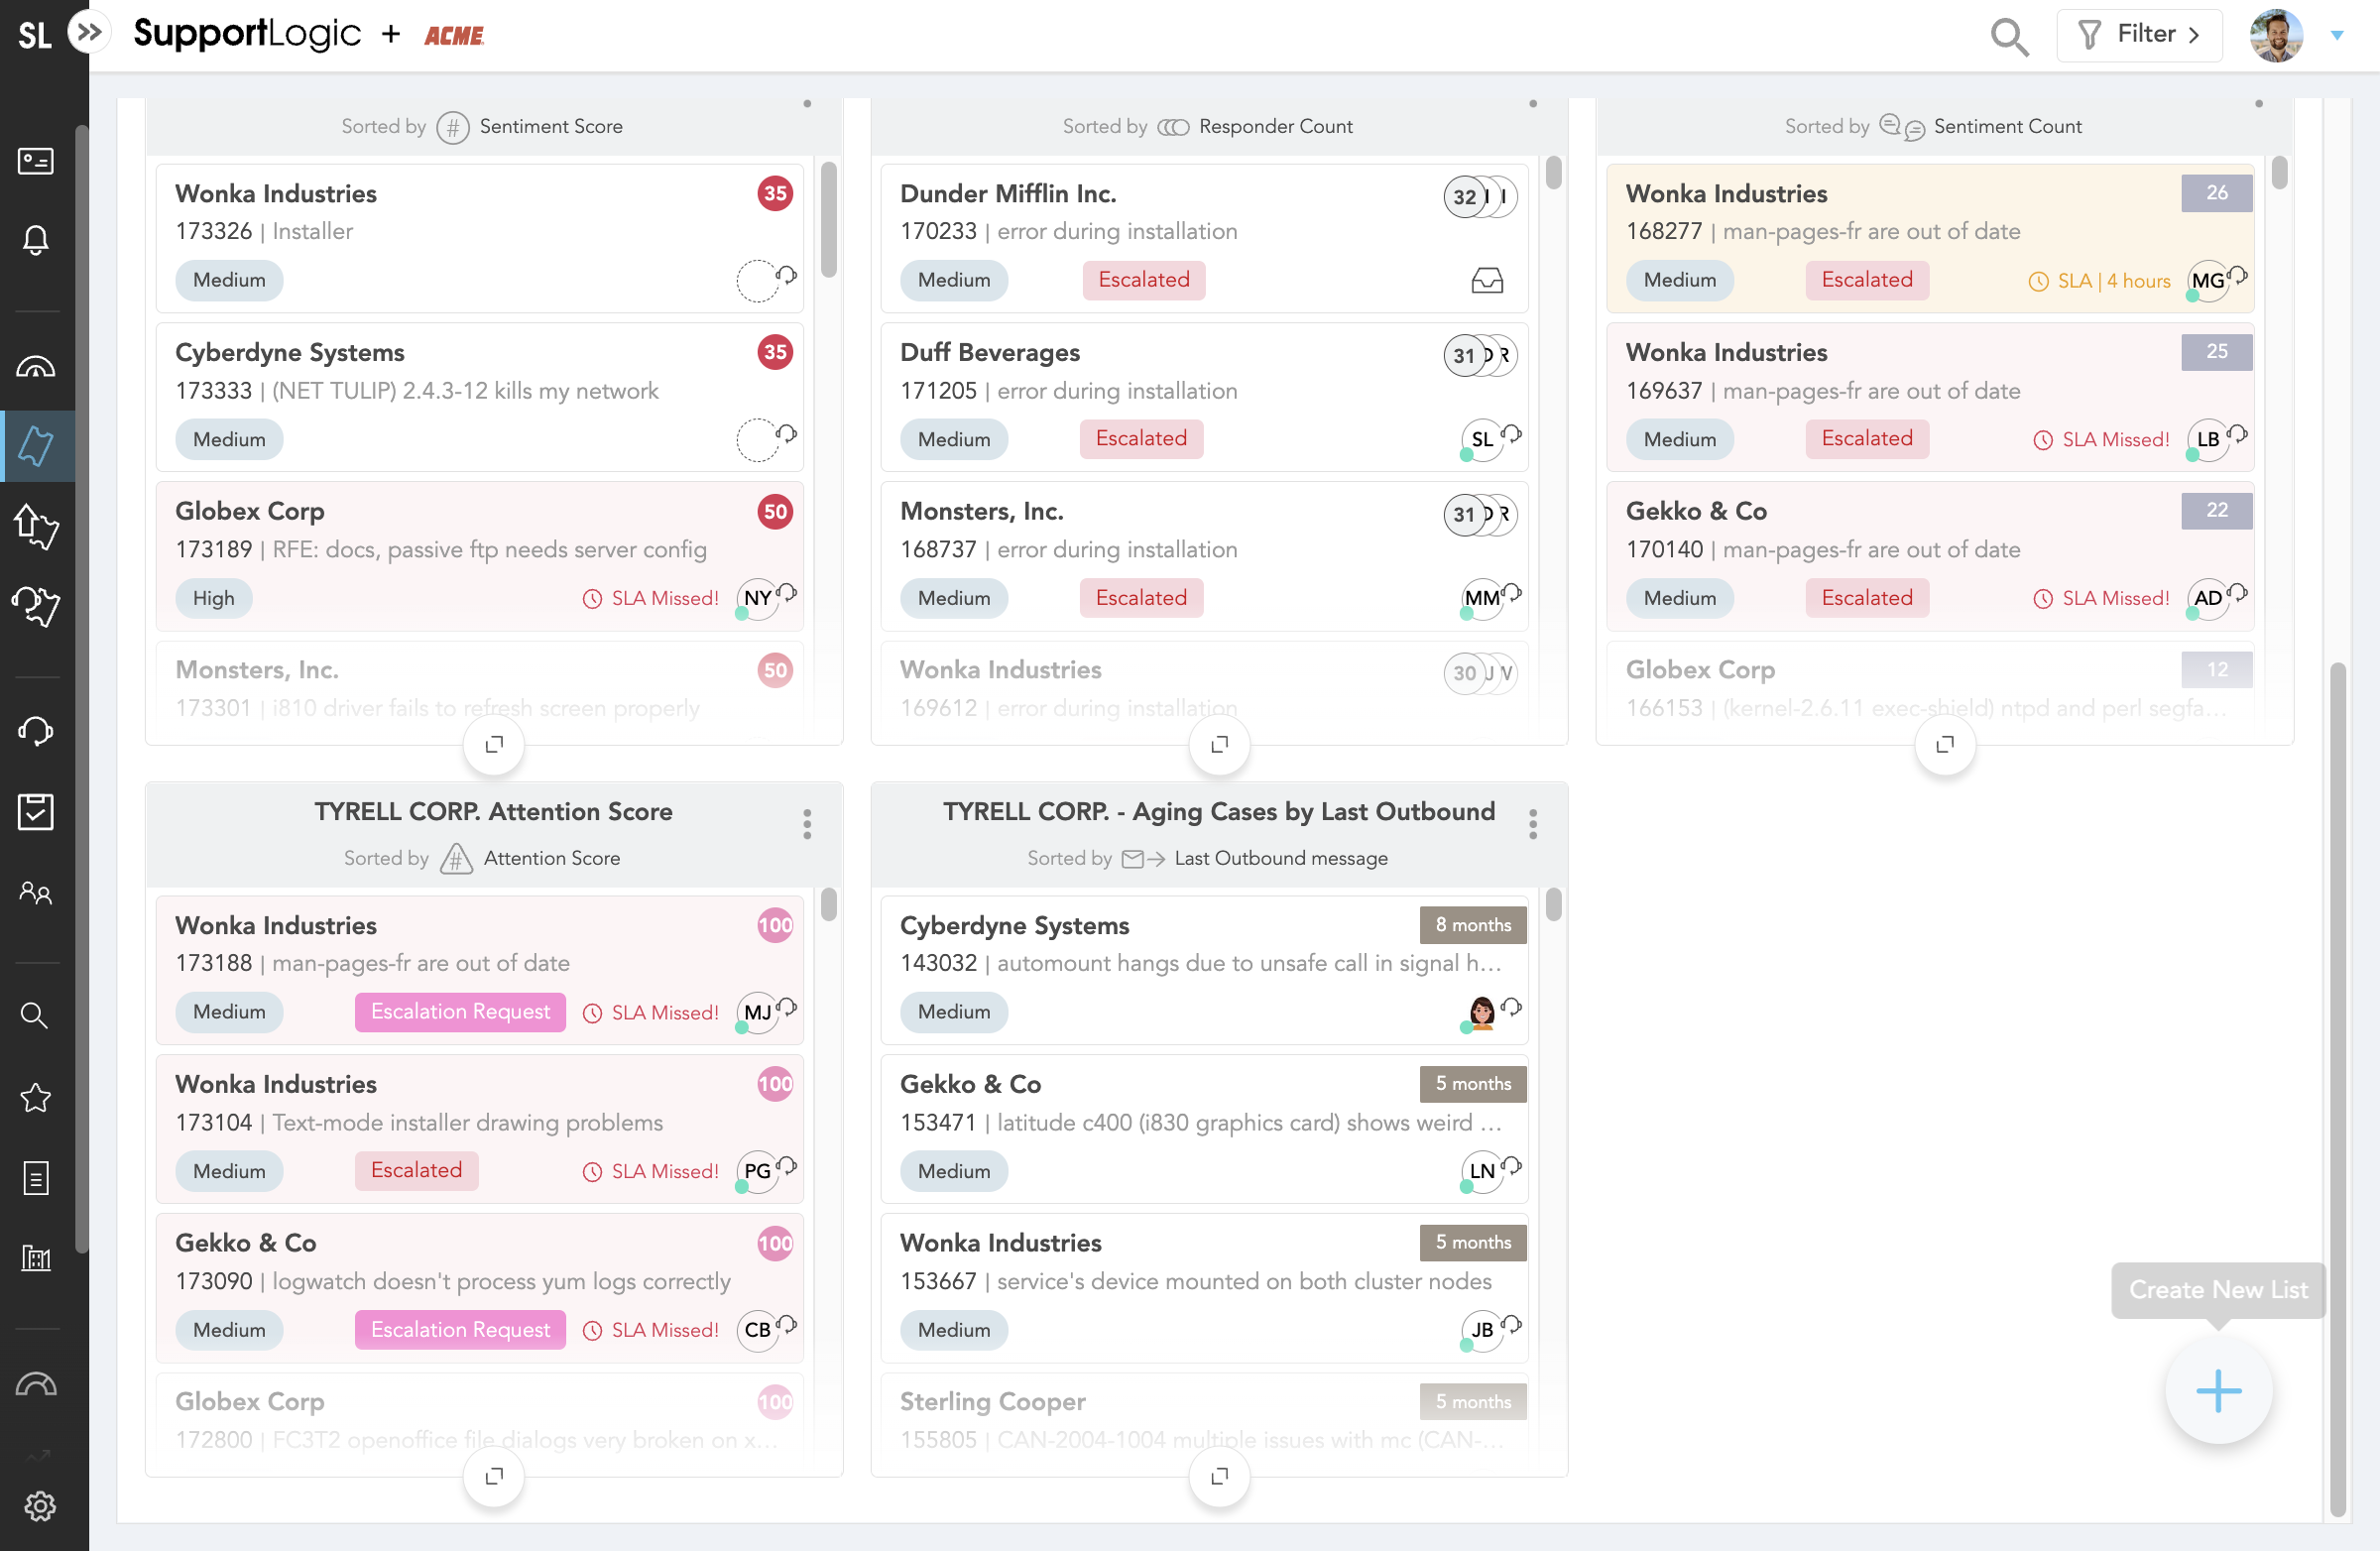The image size is (2380, 1551).
Task: Open the document list icon in sidebar
Action: pos(36,1178)
